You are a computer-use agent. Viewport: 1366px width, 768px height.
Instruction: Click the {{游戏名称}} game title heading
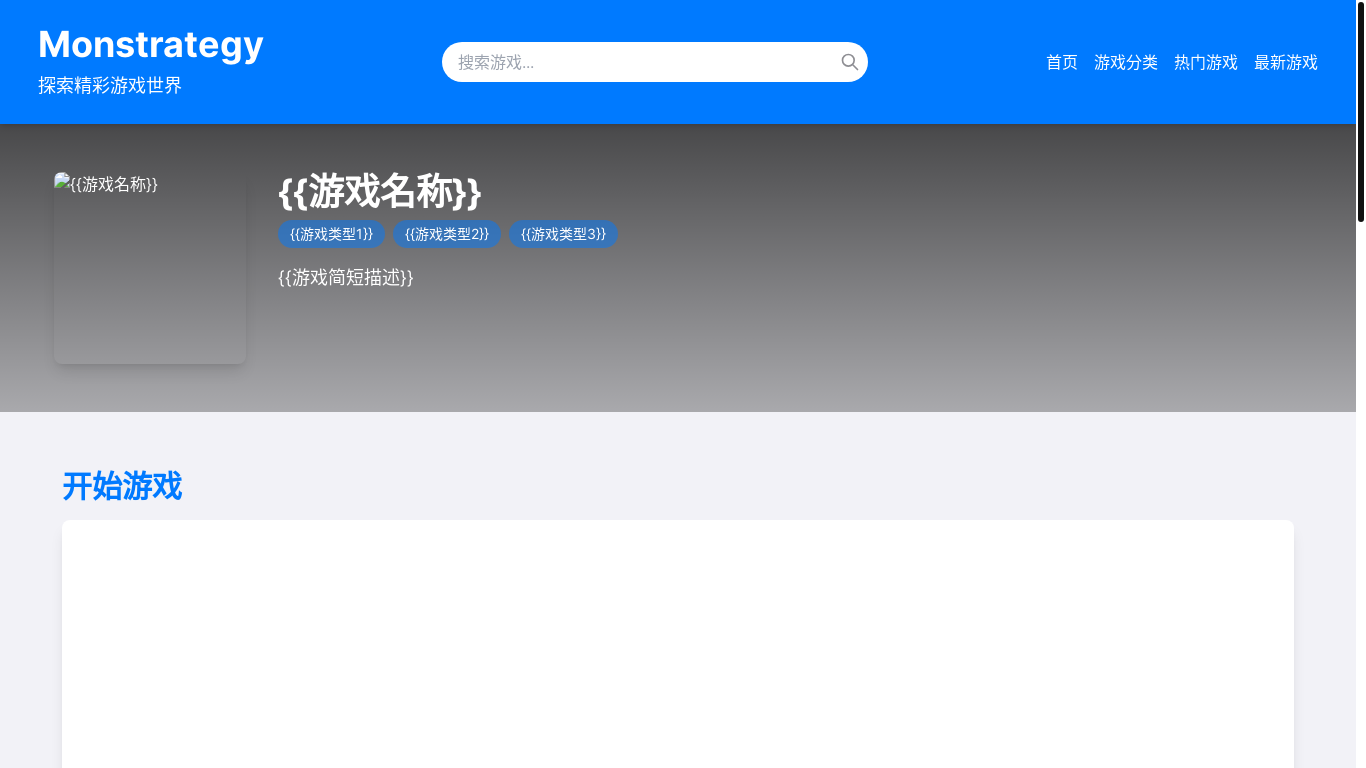point(380,190)
